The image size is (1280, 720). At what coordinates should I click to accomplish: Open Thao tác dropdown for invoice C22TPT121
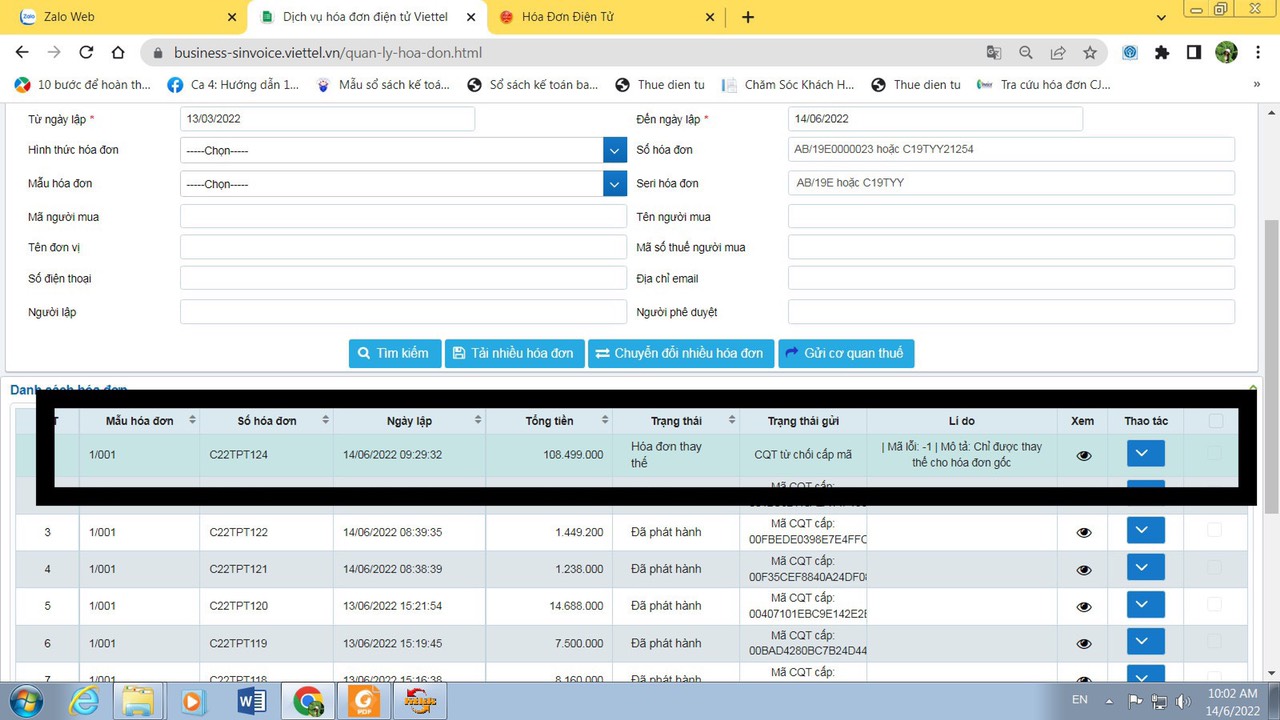coord(1145,568)
